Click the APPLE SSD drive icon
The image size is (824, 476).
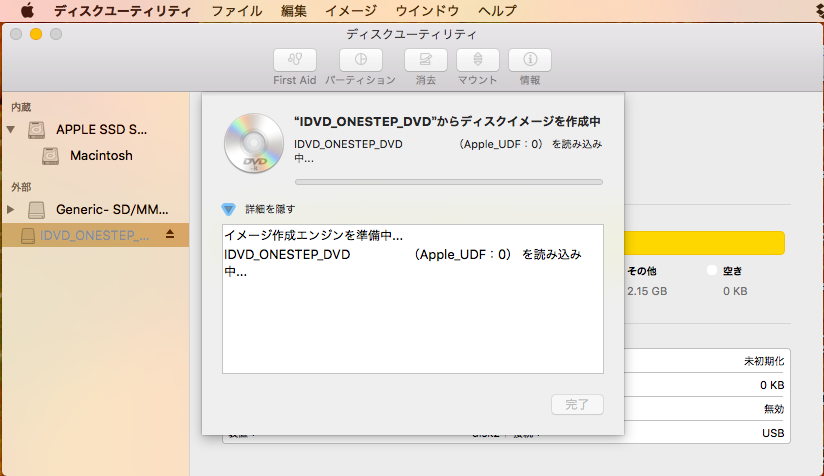point(36,130)
